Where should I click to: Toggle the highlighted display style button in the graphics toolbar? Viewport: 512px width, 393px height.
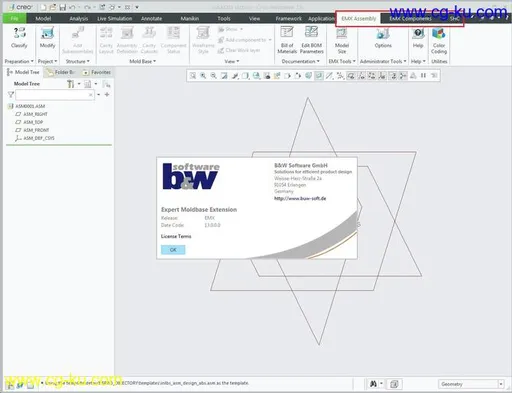(x=319, y=76)
